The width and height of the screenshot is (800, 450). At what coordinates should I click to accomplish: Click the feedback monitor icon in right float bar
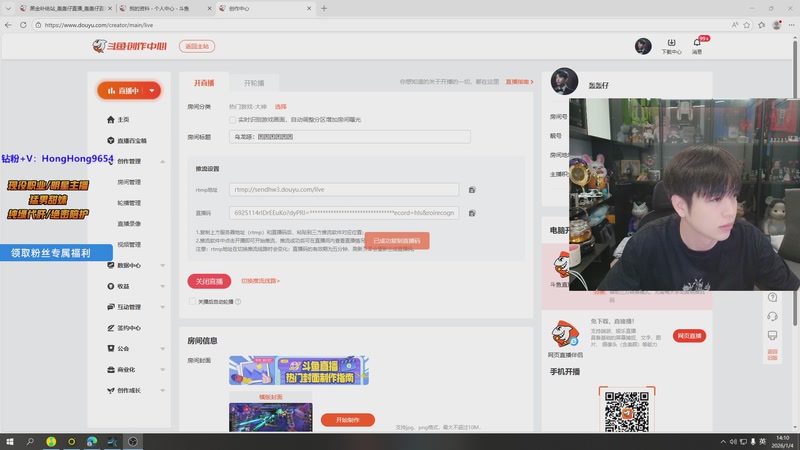click(772, 335)
